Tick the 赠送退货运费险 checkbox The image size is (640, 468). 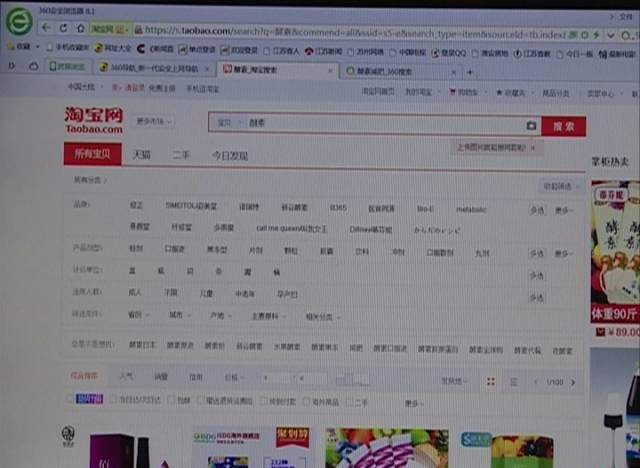tap(200, 400)
